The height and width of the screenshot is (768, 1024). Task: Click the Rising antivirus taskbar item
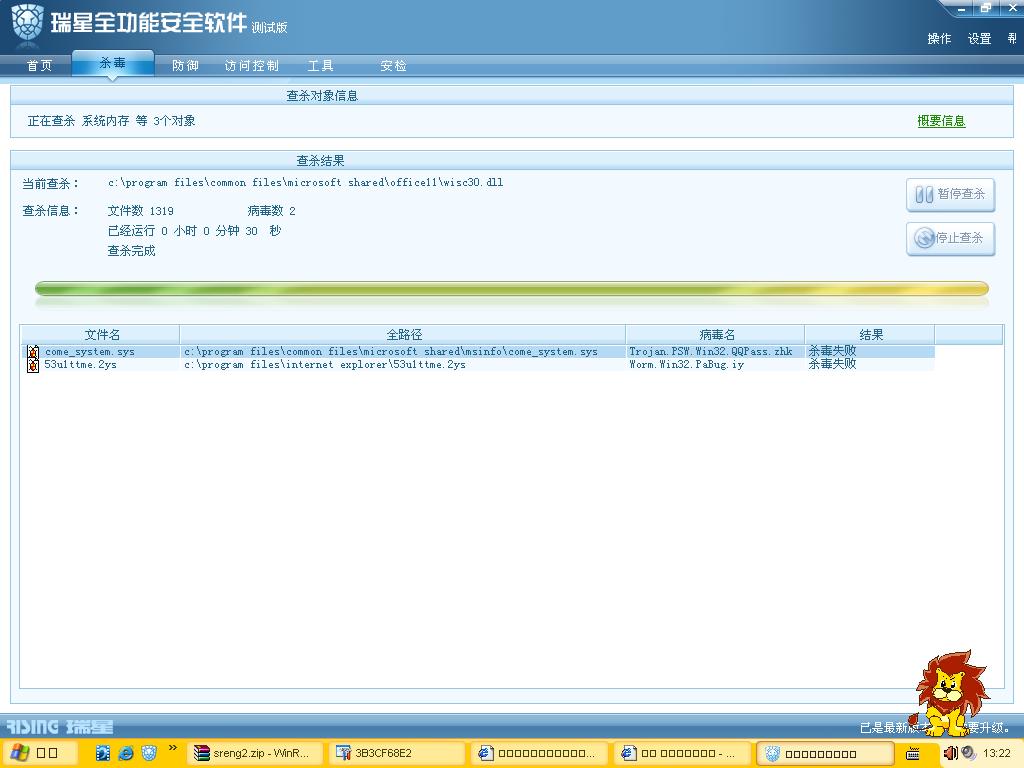pos(824,753)
